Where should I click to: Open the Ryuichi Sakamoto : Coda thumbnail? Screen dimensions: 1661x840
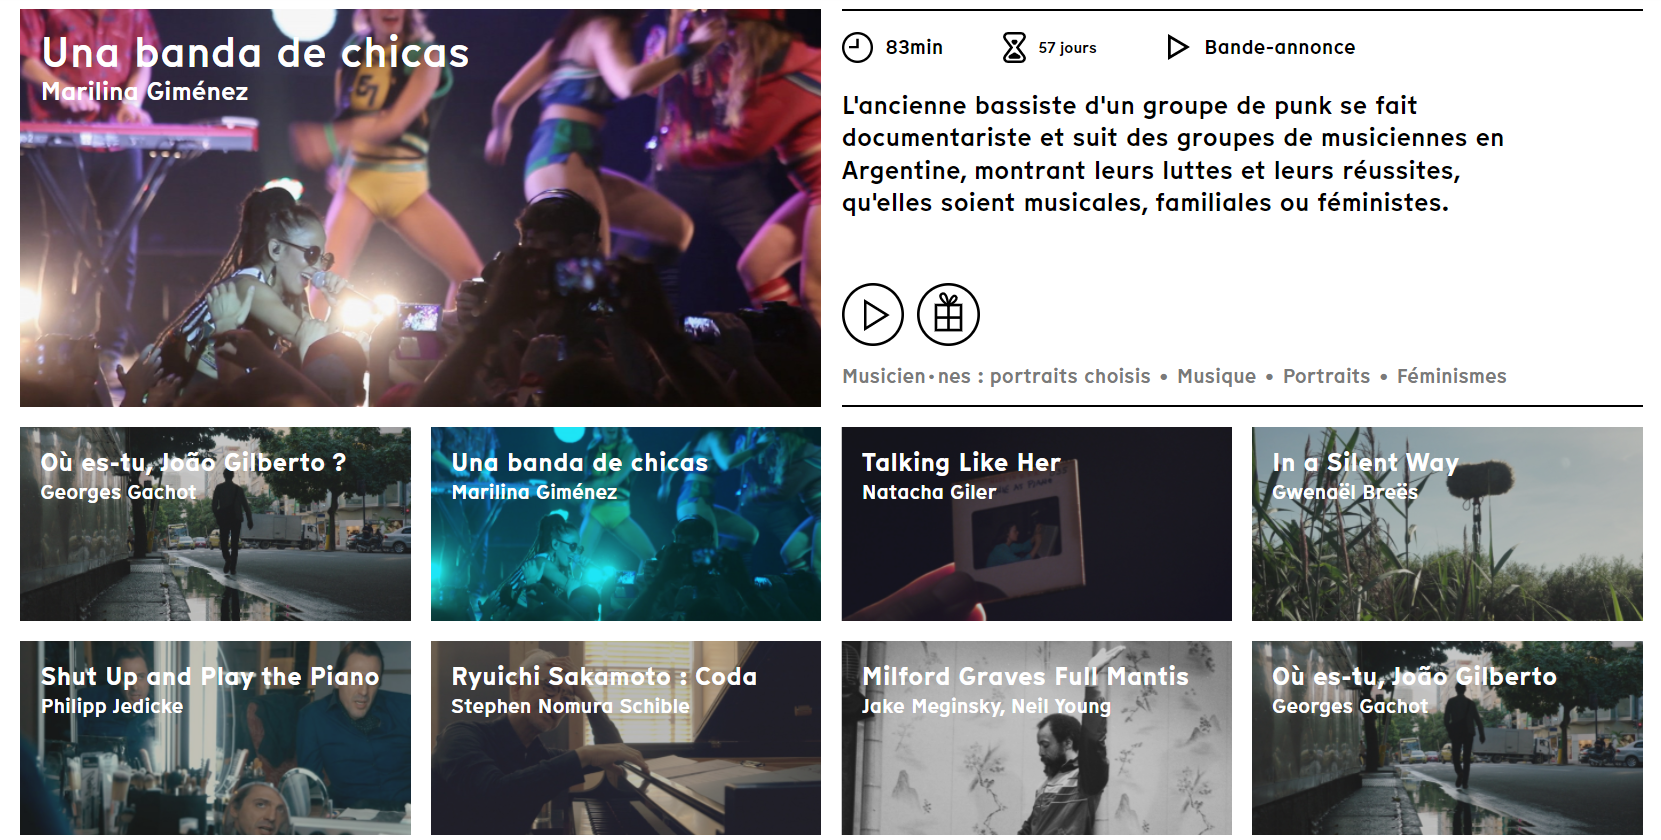pyautogui.click(x=625, y=738)
